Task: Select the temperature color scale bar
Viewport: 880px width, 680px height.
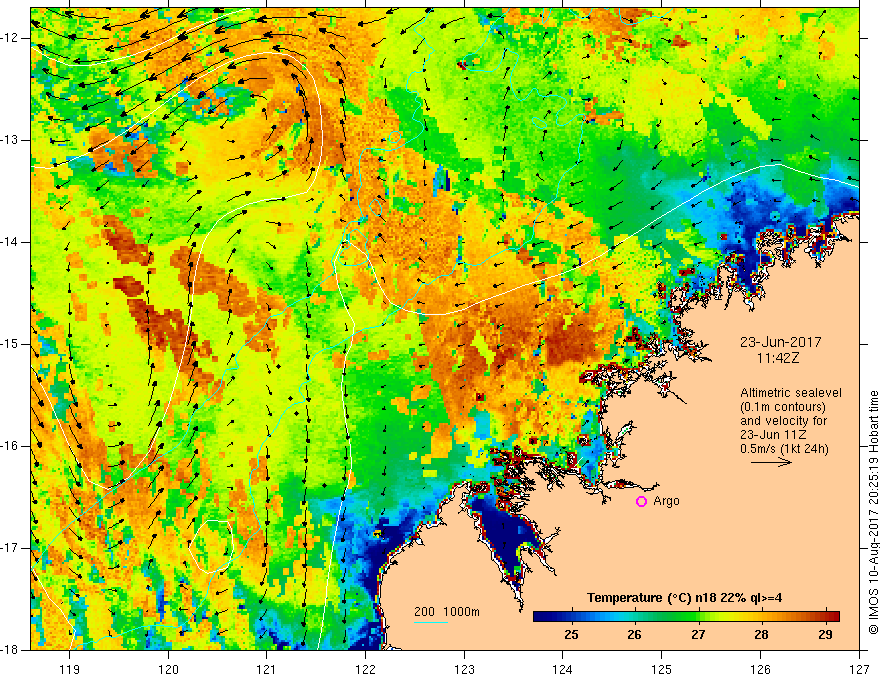Action: [686, 617]
